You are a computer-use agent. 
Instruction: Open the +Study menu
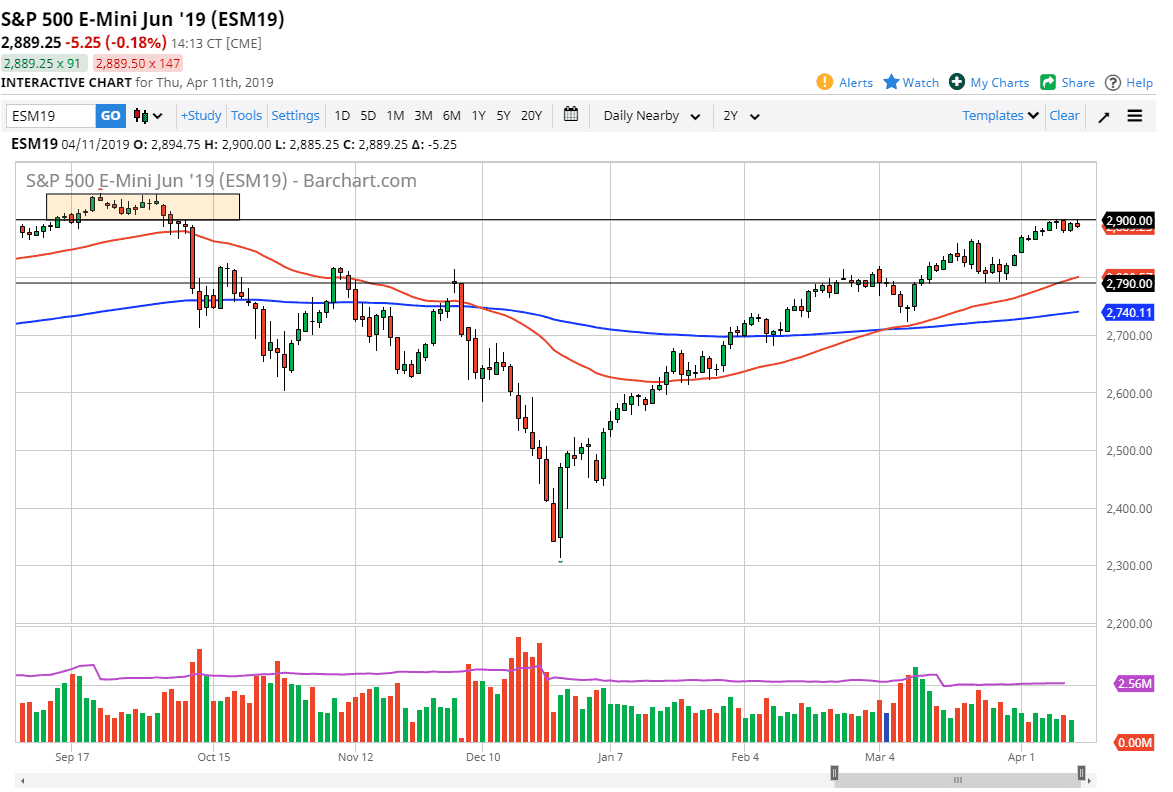tap(201, 116)
